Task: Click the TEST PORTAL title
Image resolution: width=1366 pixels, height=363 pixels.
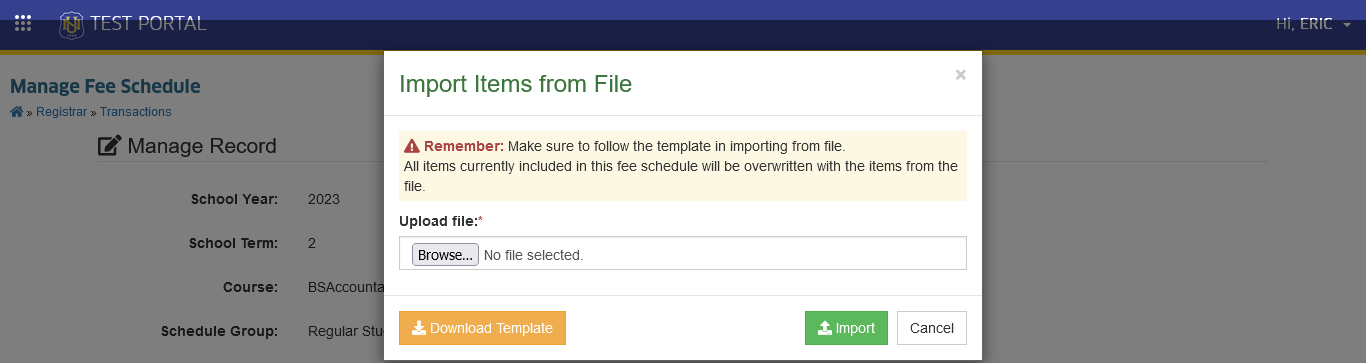Action: [x=148, y=24]
